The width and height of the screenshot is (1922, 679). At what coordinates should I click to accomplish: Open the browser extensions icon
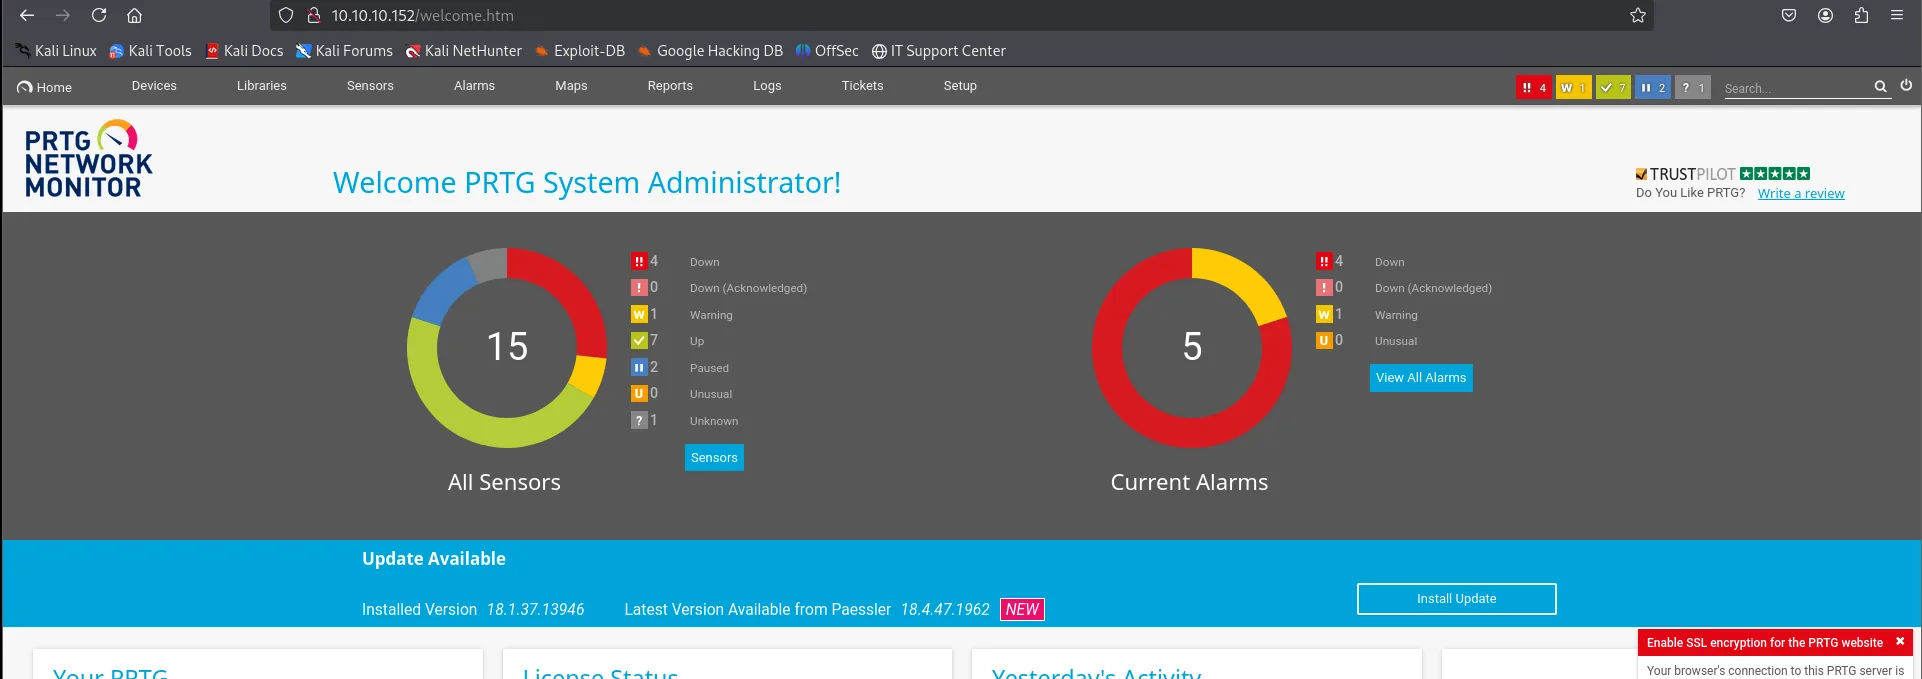(1861, 15)
